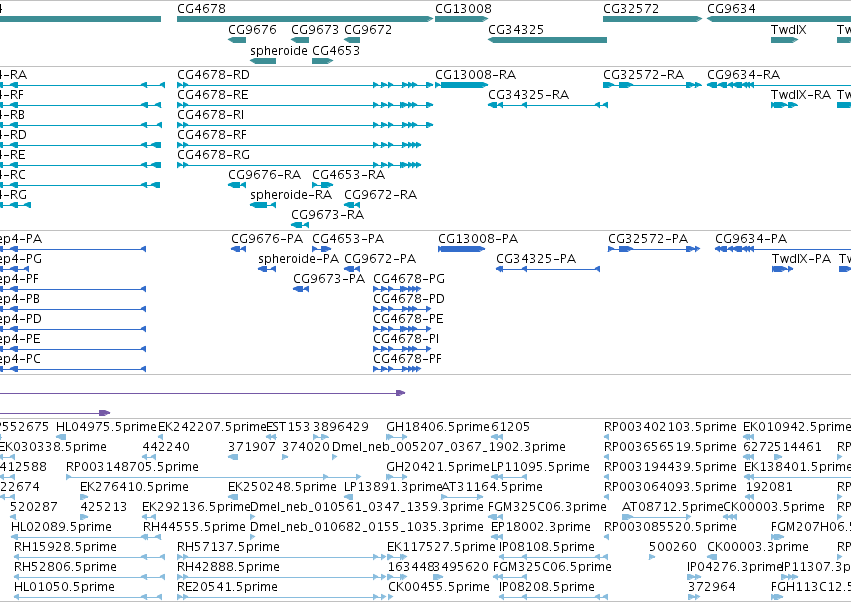
Task: Click EST AT08712.5prime
Action: click(x=656, y=517)
